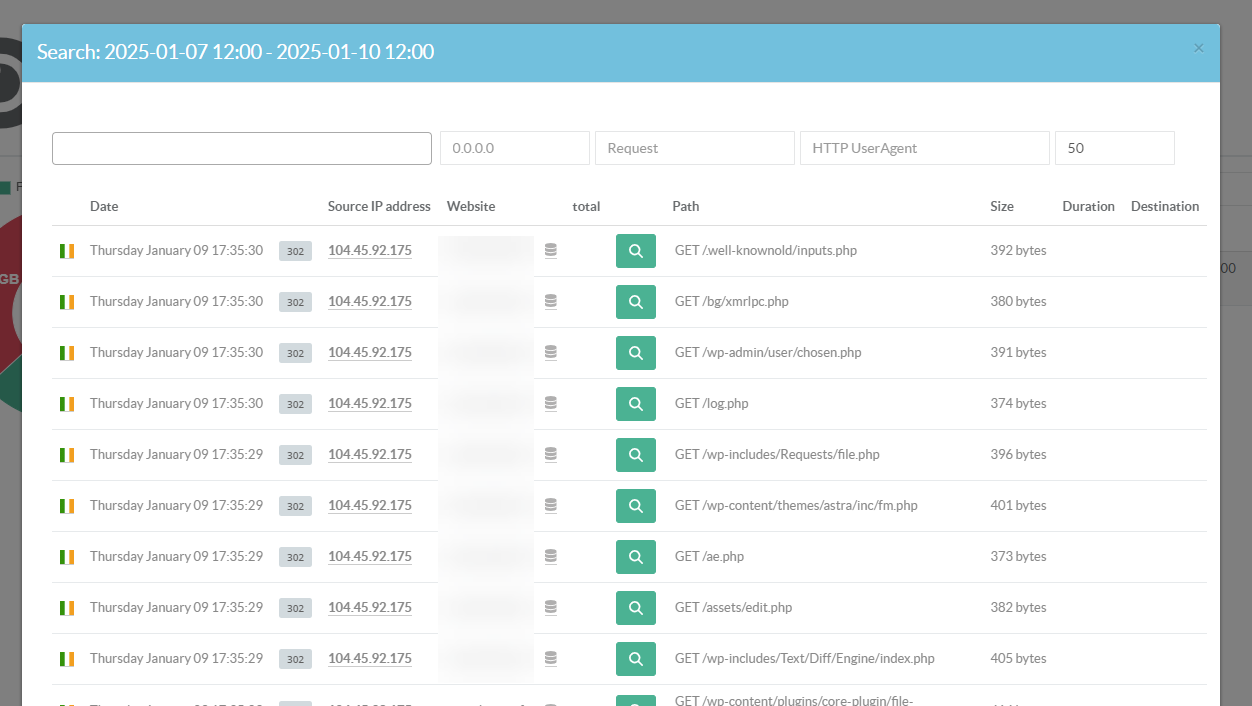The width and height of the screenshot is (1252, 706).
Task: Click the 302 status badge in first row
Action: (295, 251)
